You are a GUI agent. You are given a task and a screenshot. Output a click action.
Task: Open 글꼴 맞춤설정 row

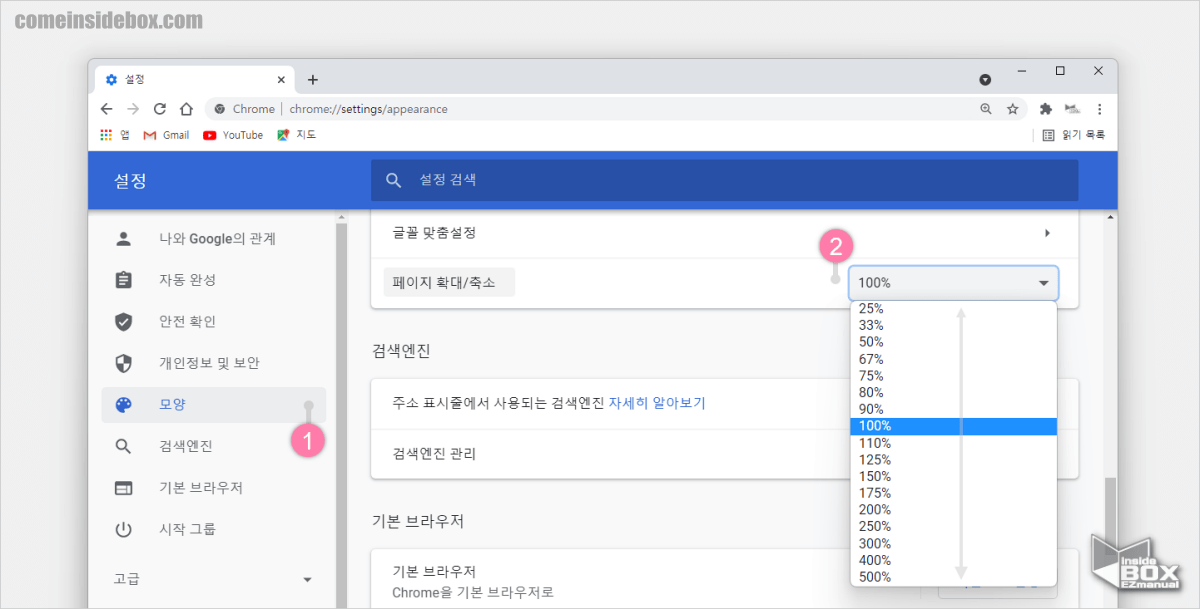724,233
